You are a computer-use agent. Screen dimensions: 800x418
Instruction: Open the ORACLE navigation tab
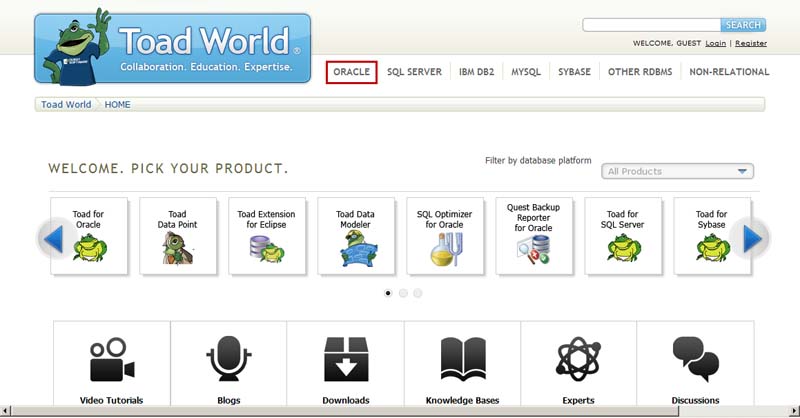[x=351, y=72]
